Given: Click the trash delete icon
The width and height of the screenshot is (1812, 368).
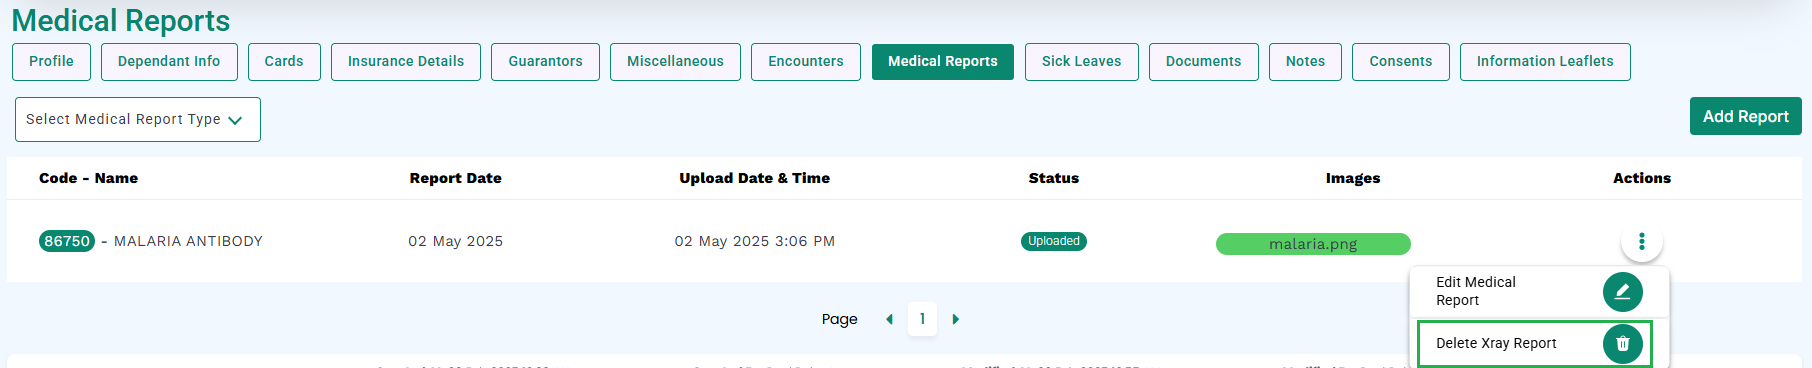Looking at the screenshot, I should click(1622, 343).
